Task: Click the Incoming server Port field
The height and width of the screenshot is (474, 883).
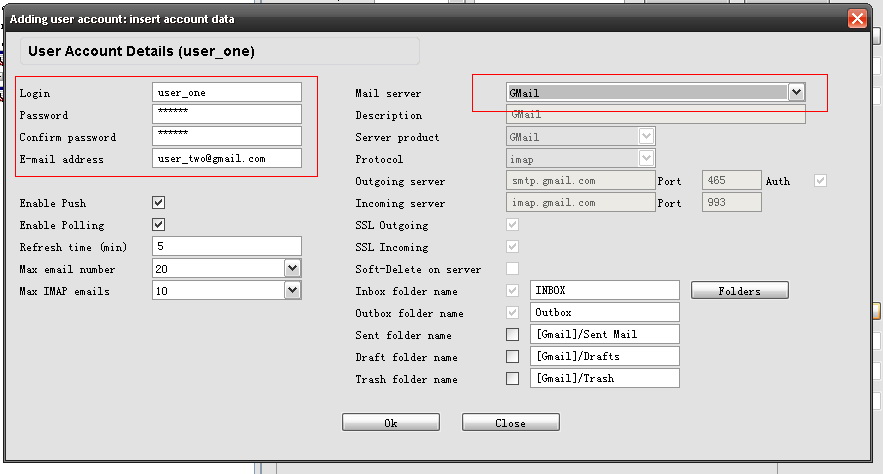Action: click(x=732, y=202)
